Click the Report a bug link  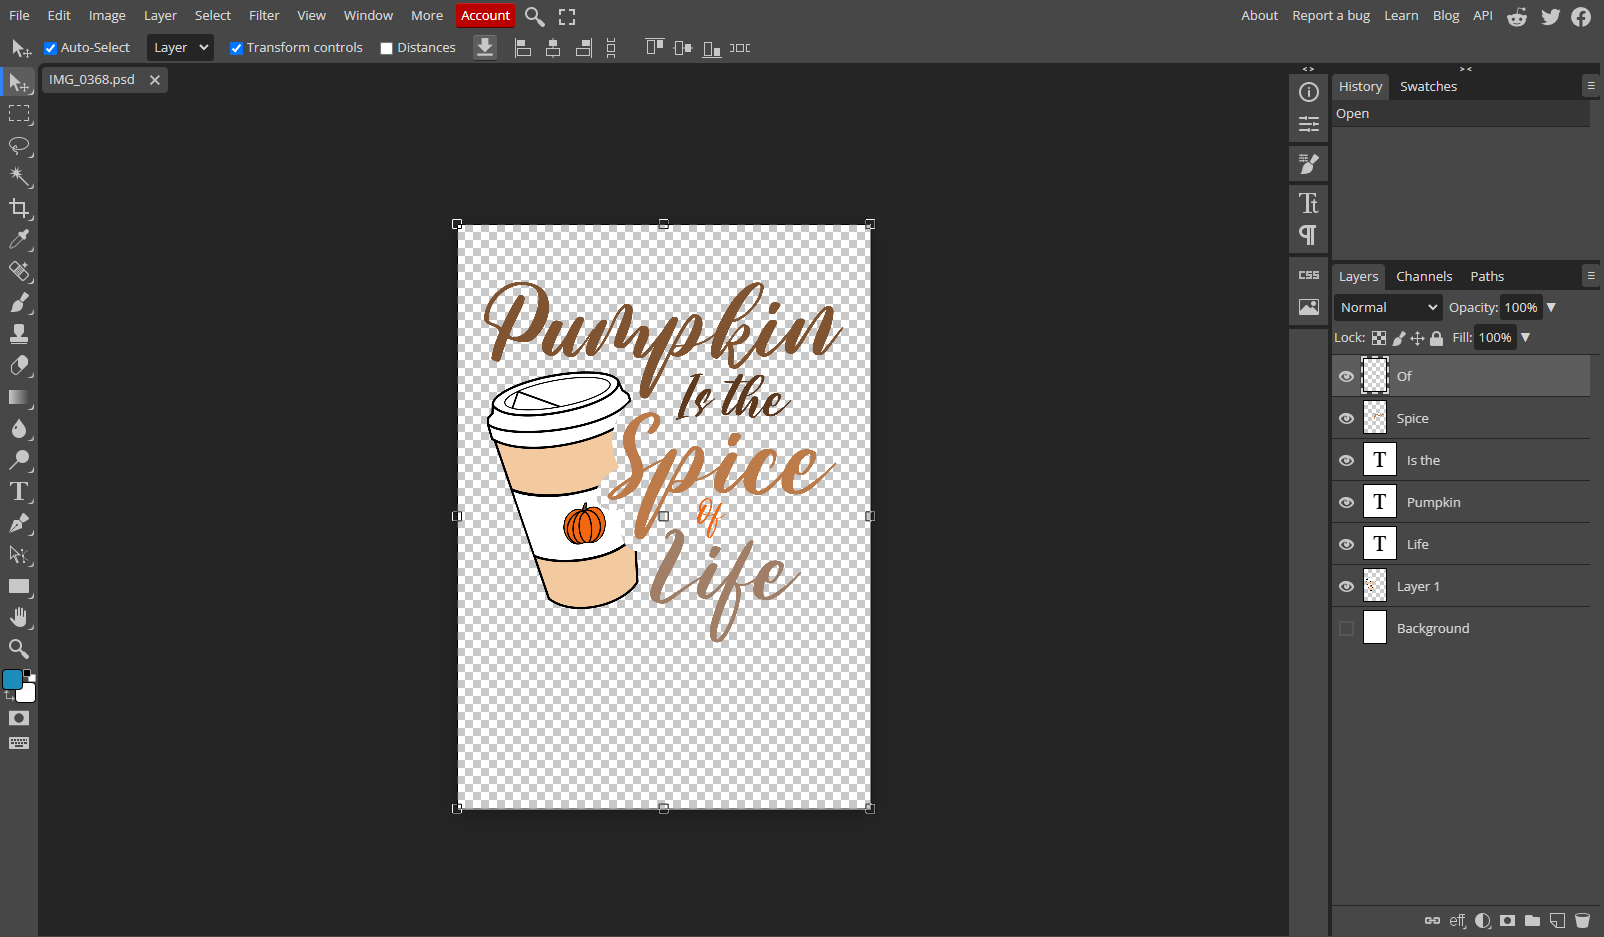coord(1330,15)
